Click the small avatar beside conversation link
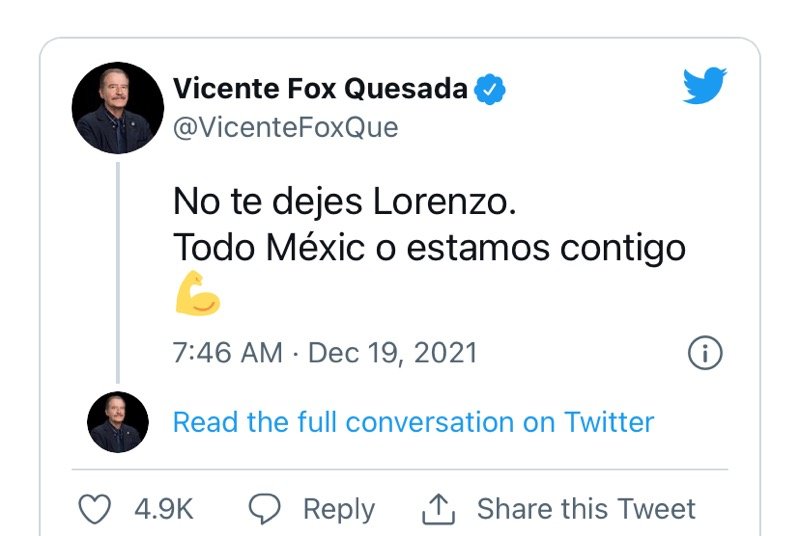Image resolution: width=800 pixels, height=536 pixels. [118, 421]
